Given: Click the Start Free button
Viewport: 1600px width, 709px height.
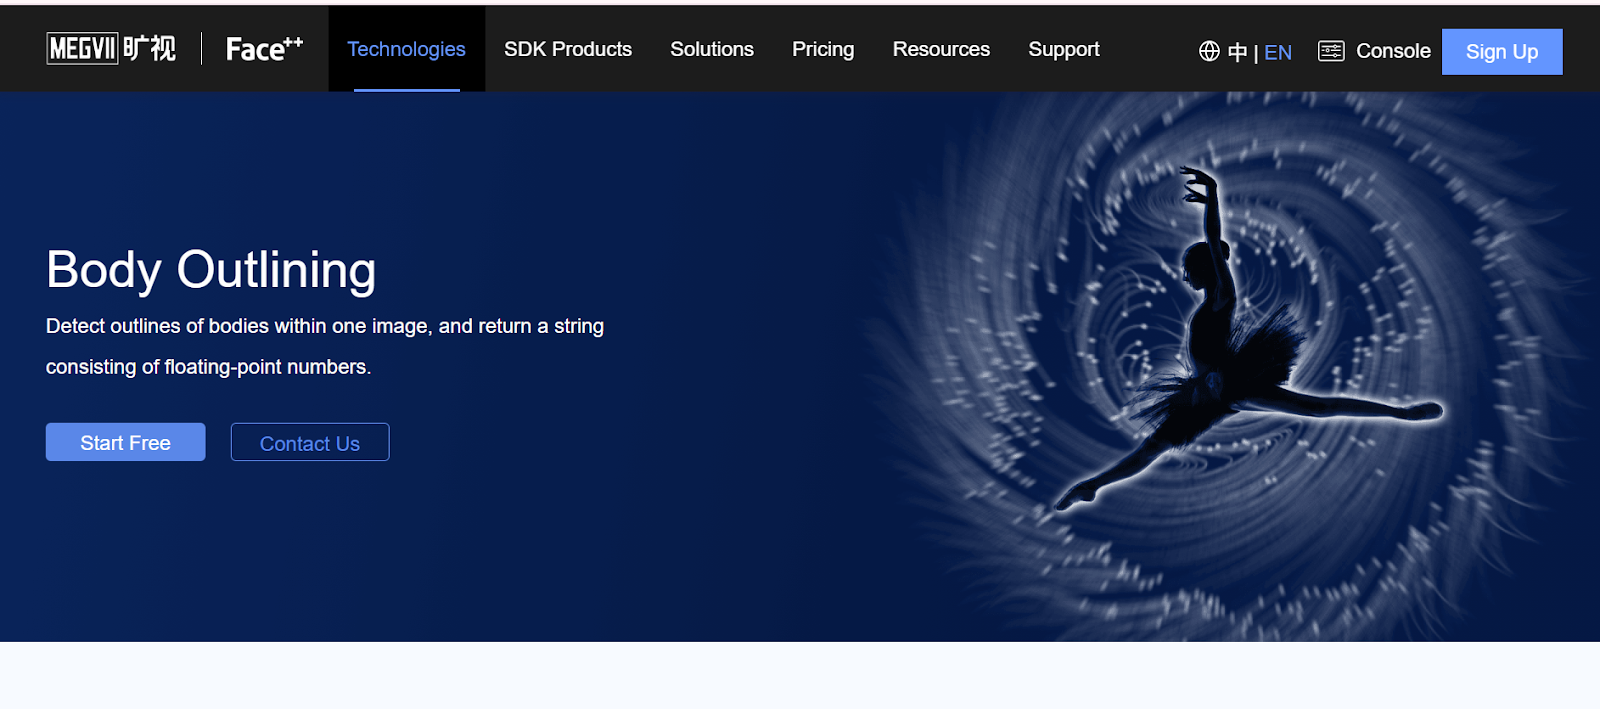Looking at the screenshot, I should coord(126,442).
